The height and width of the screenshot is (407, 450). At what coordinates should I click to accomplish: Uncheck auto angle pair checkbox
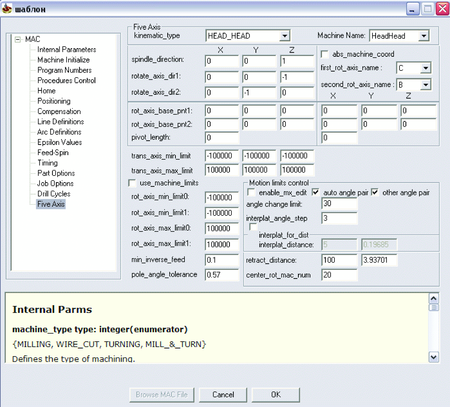coord(315,192)
